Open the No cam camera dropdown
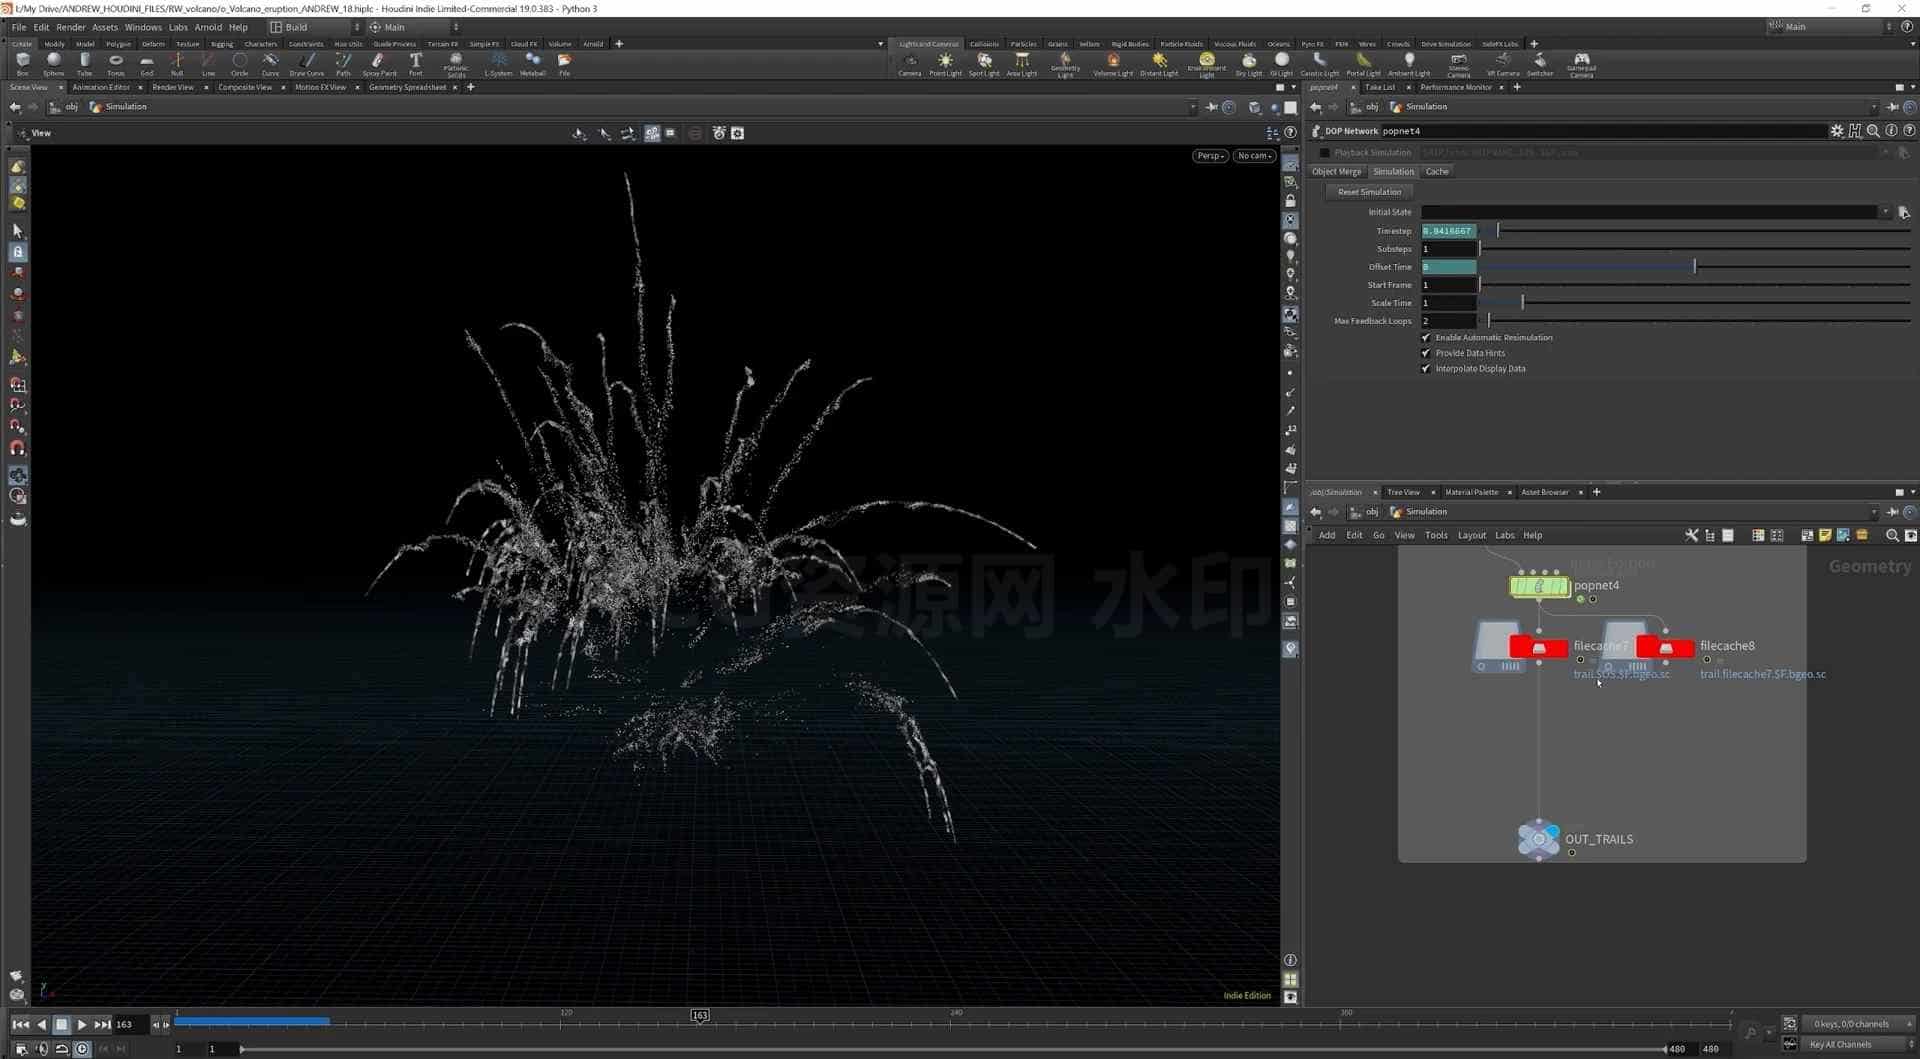This screenshot has height=1059, width=1920. pos(1254,156)
